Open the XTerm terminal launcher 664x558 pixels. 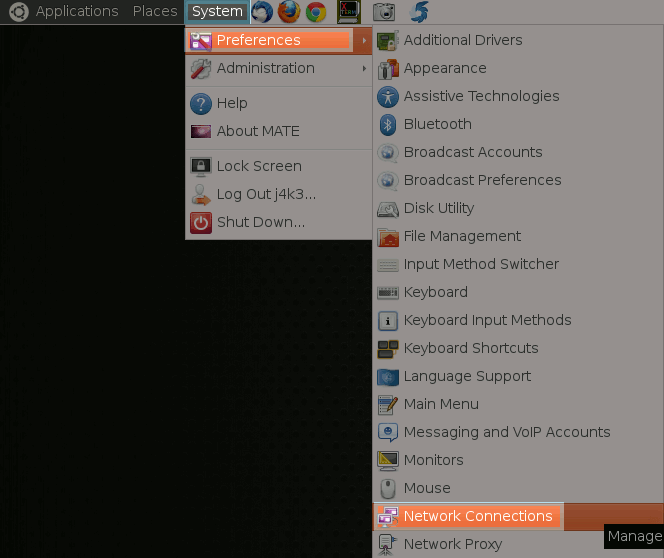pyautogui.click(x=349, y=12)
